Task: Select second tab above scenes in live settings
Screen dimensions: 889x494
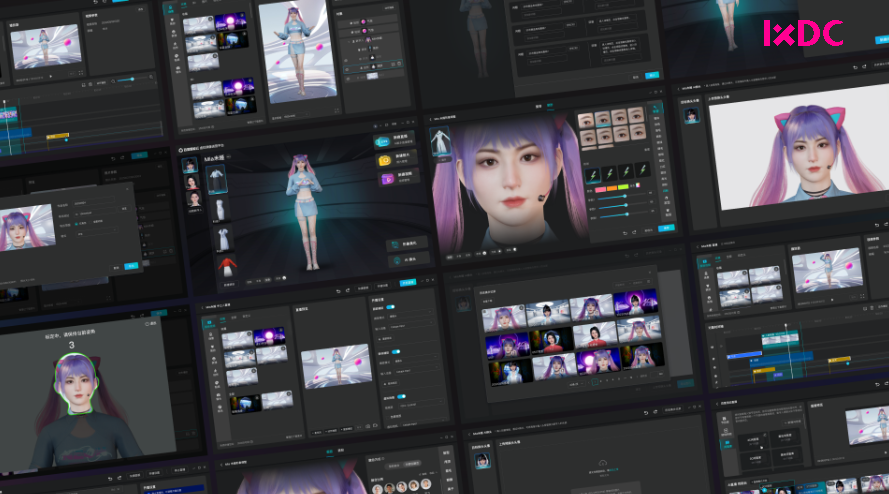Action: [x=234, y=318]
